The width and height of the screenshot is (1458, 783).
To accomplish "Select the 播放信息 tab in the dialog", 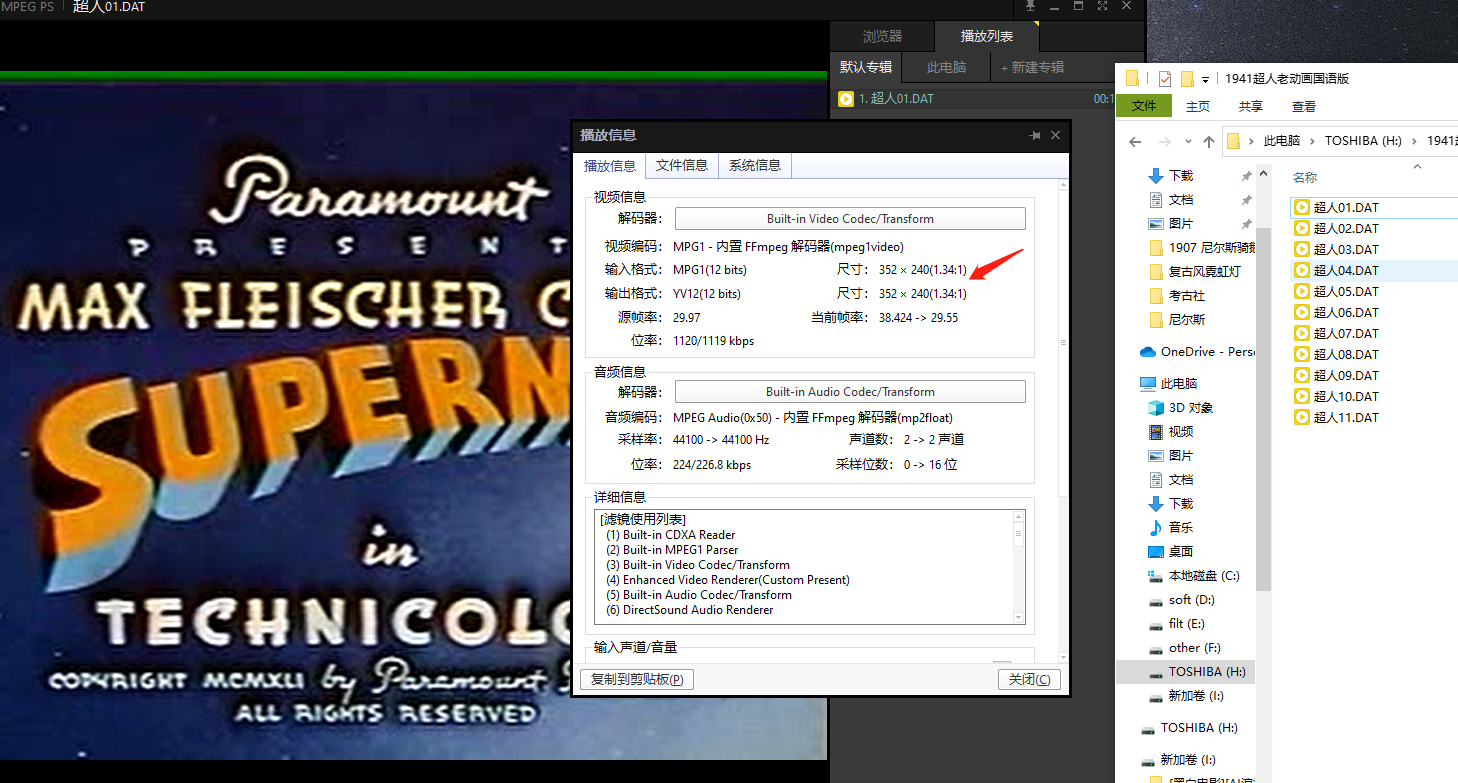I will coord(610,165).
